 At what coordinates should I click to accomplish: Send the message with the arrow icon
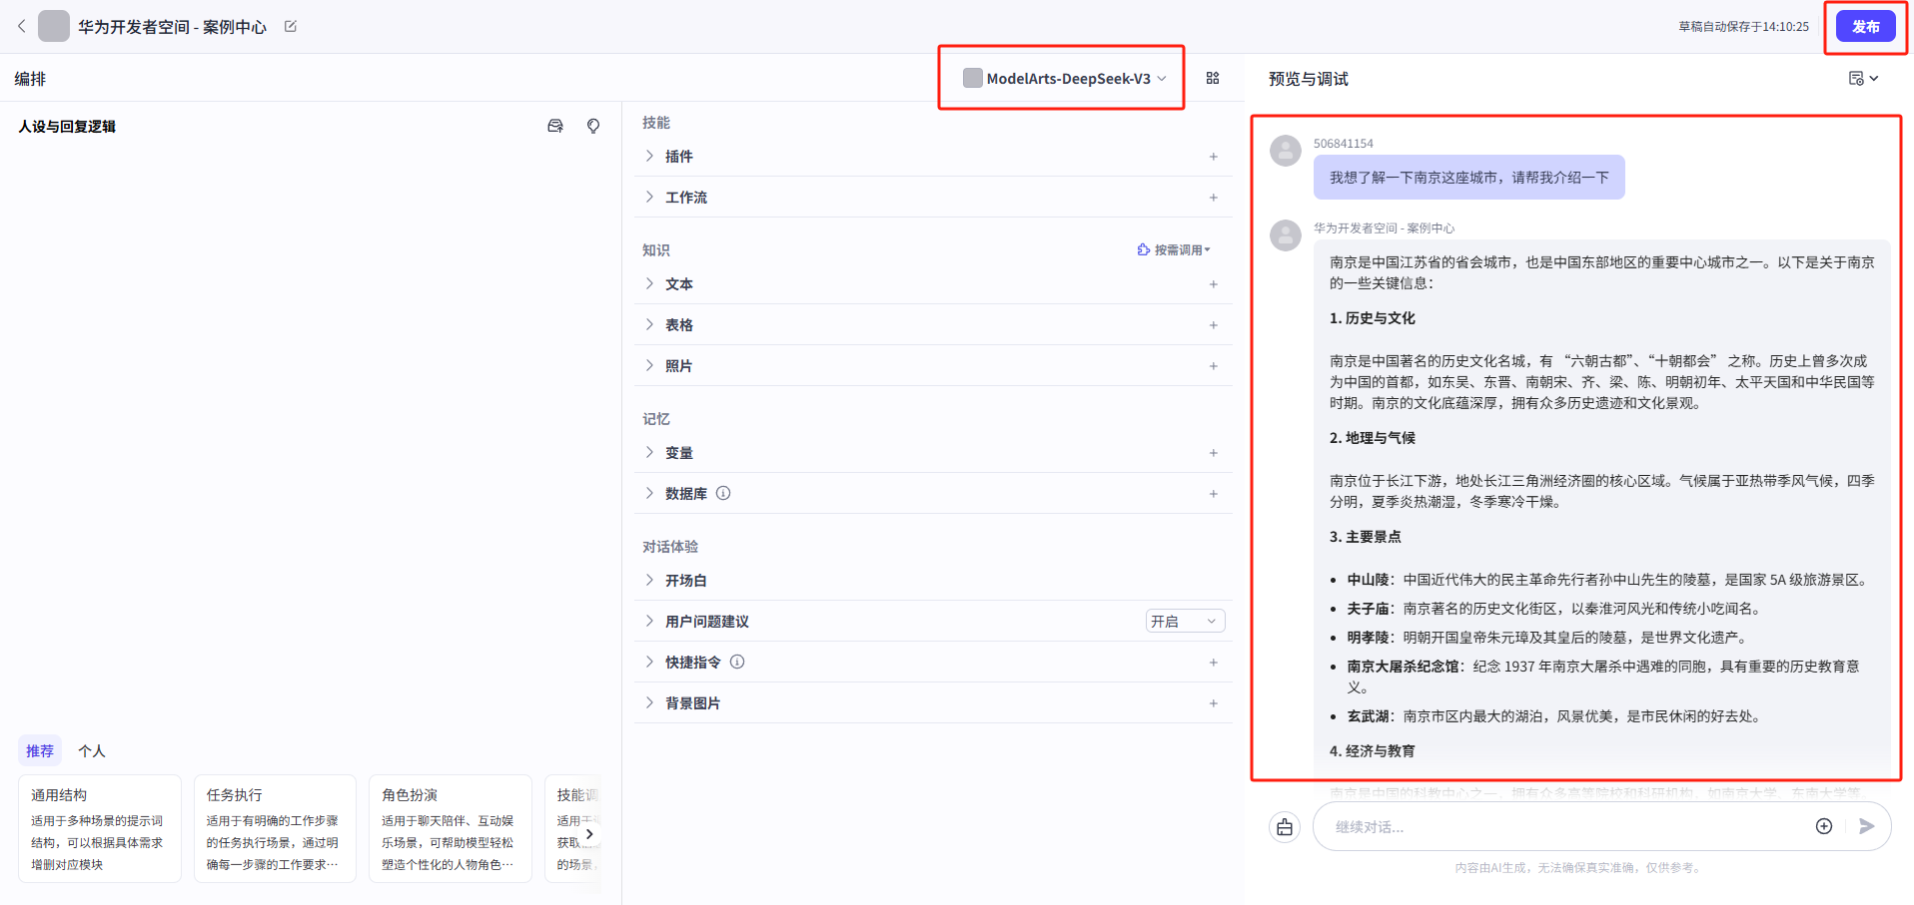tap(1866, 826)
